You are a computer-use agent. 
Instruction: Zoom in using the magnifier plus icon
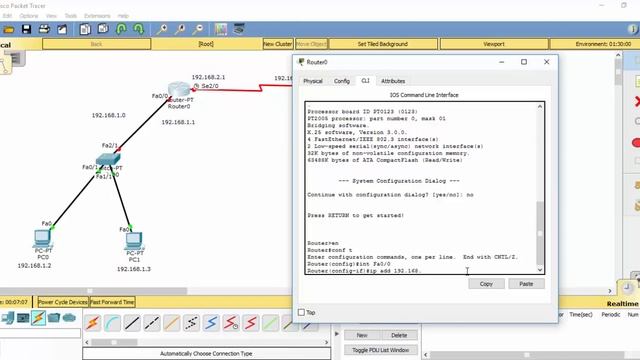162,29
